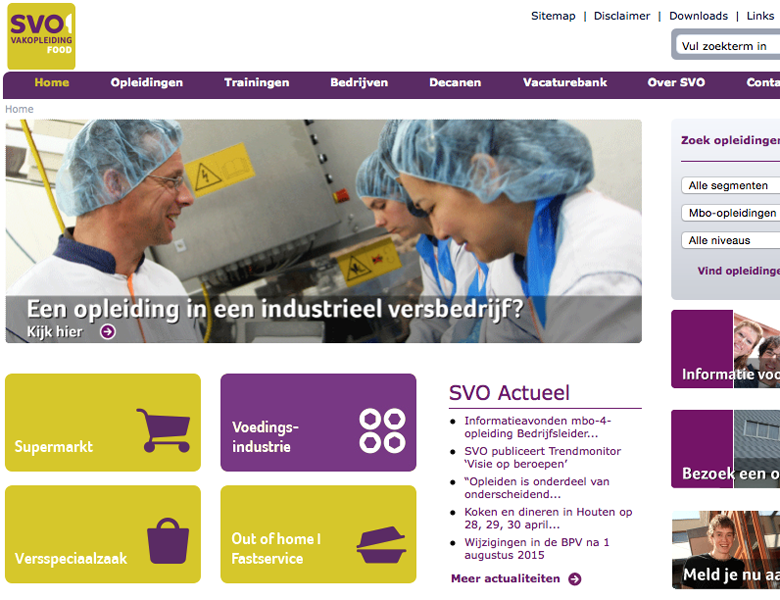
Task: Open the Alle segmenten dropdown
Action: coord(730,186)
